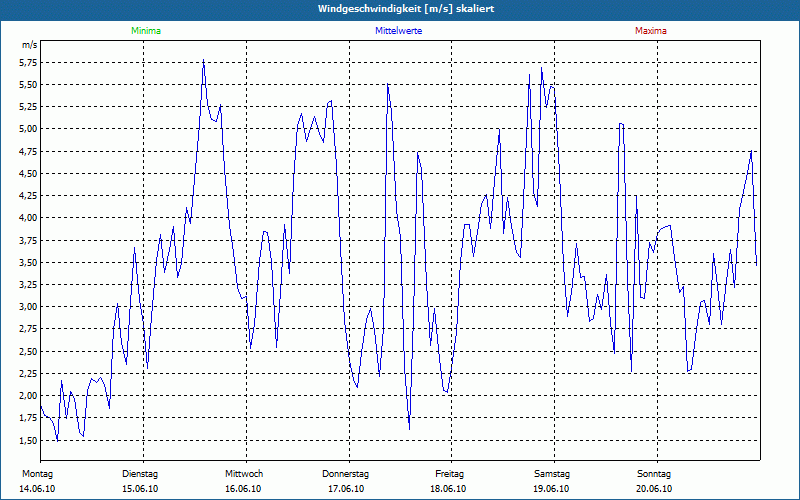Click the date 16.06.10

(243, 489)
